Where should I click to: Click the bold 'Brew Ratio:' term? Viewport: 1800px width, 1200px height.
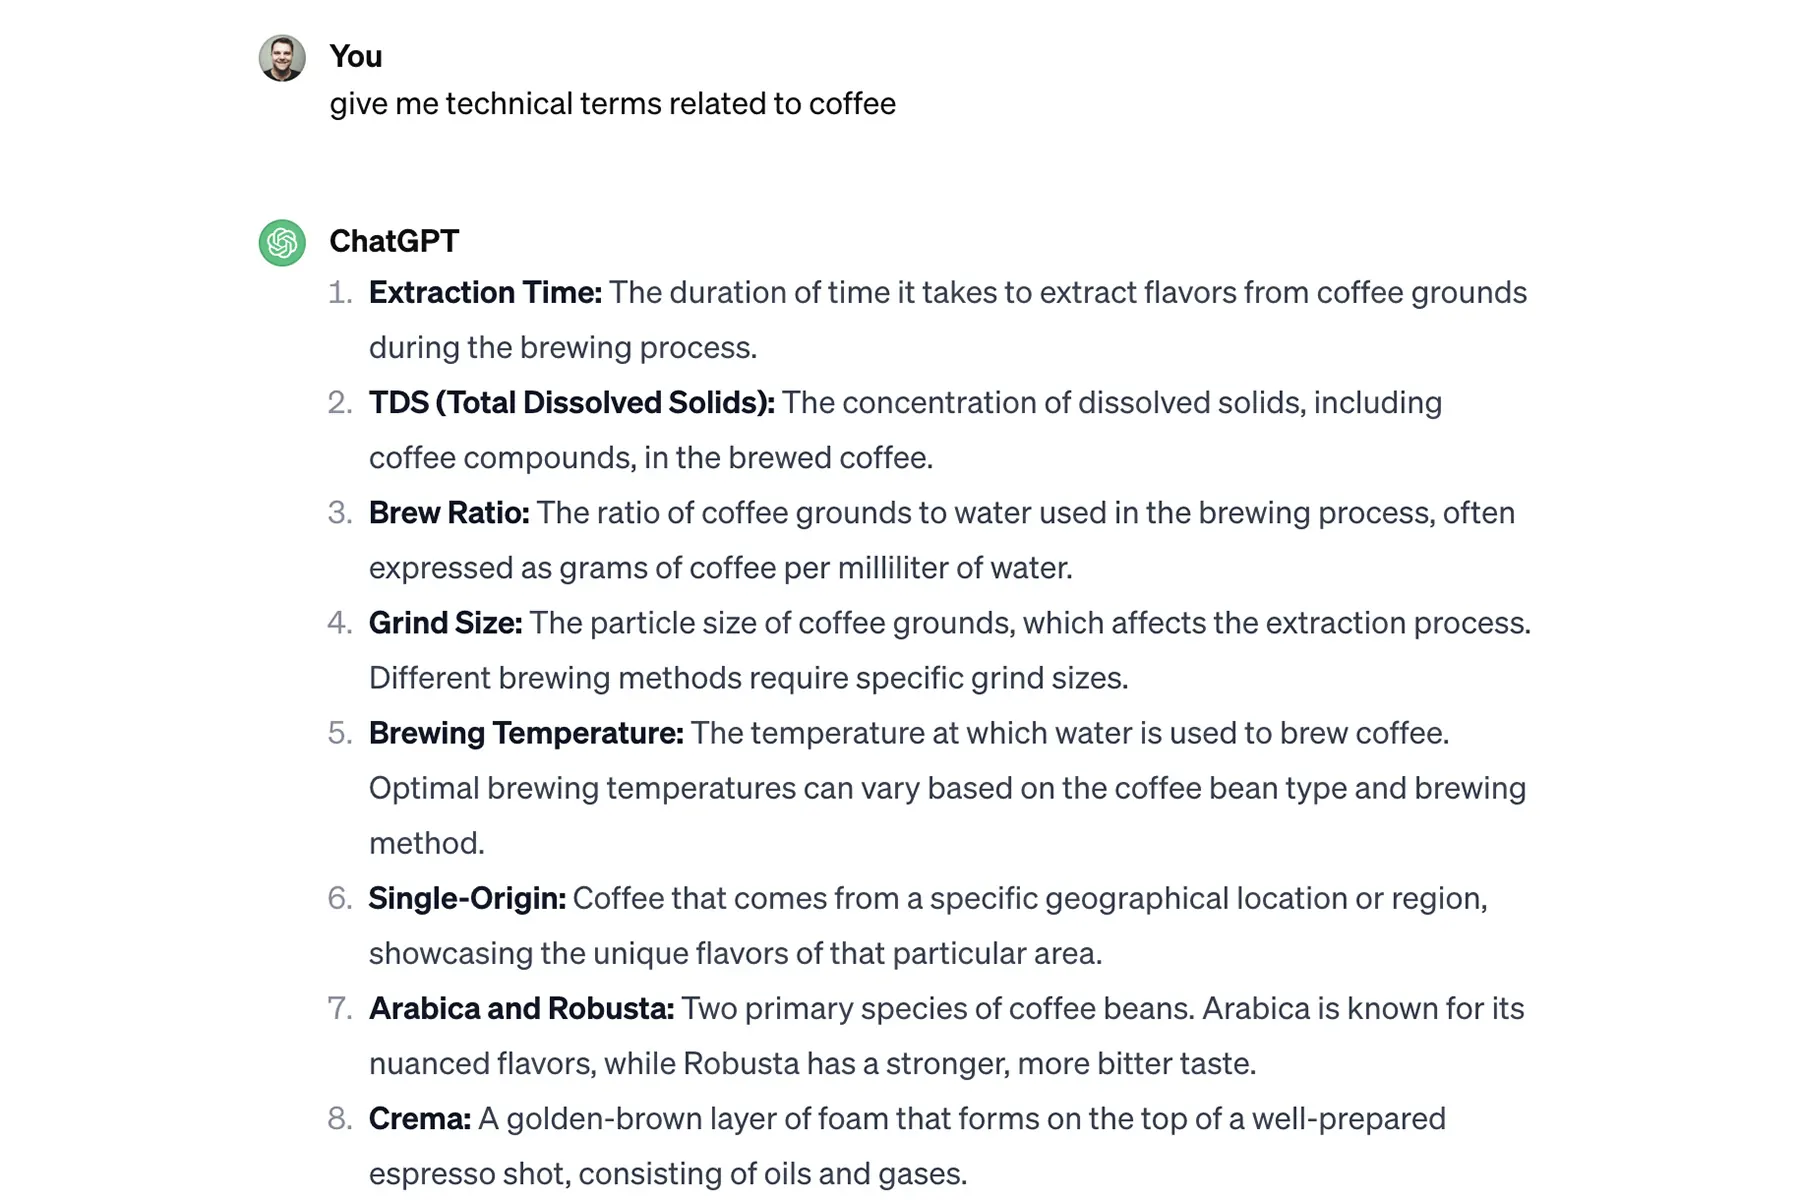click(x=449, y=513)
